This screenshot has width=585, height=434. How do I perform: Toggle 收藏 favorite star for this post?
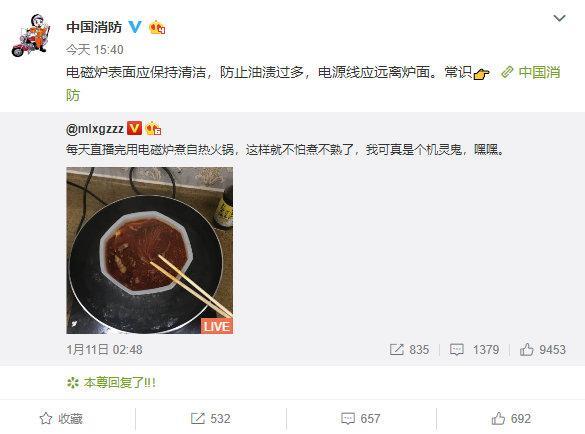click(x=61, y=419)
